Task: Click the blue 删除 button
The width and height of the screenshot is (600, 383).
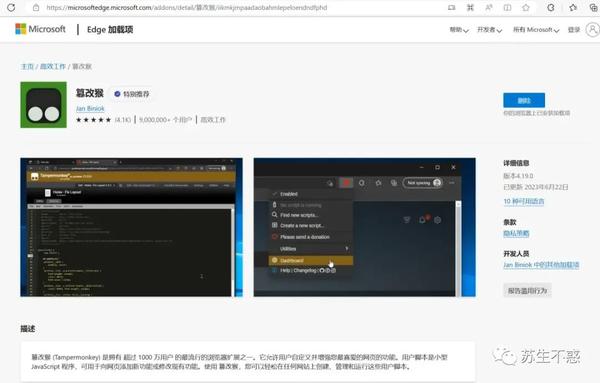Action: pyautogui.click(x=524, y=100)
